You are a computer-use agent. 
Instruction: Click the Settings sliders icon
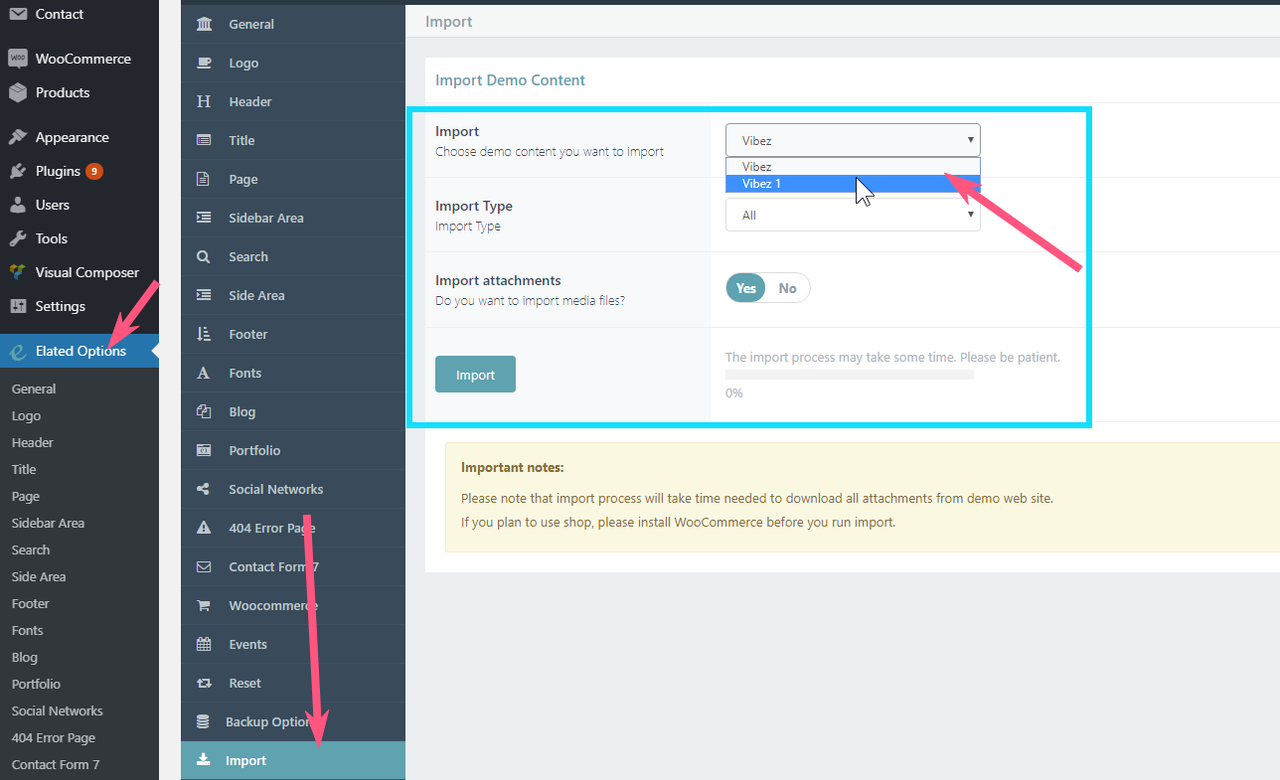coord(18,306)
